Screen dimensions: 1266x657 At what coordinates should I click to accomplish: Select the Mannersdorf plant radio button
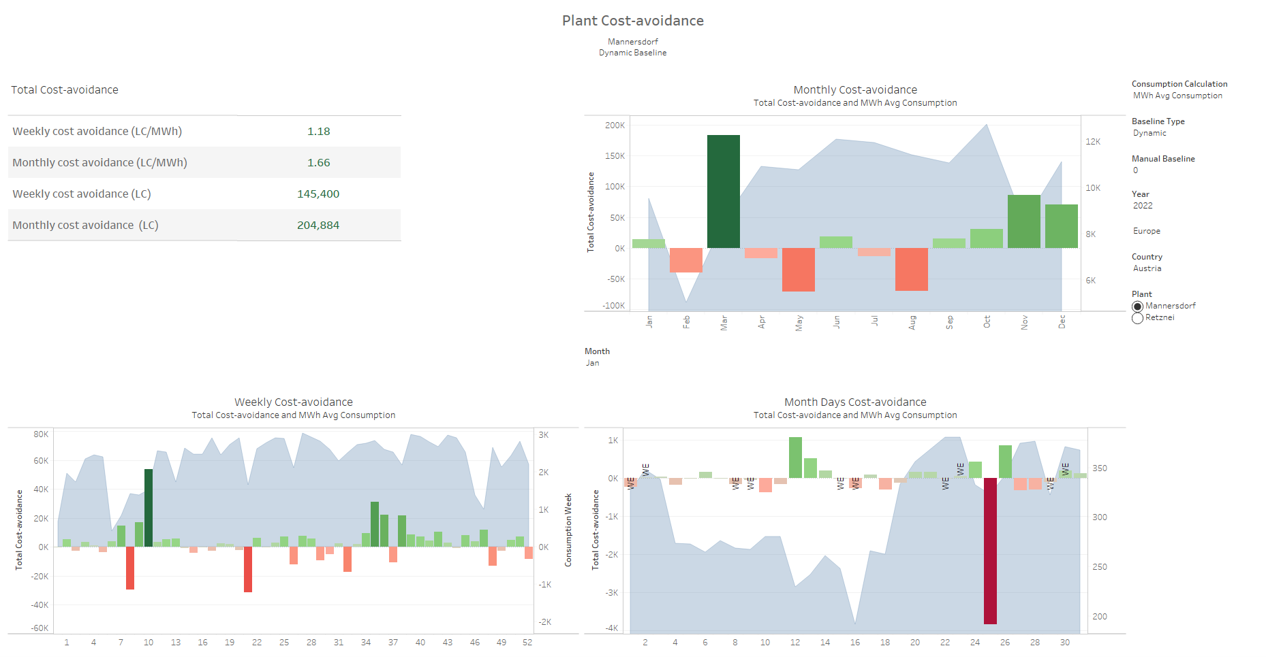coord(1137,306)
